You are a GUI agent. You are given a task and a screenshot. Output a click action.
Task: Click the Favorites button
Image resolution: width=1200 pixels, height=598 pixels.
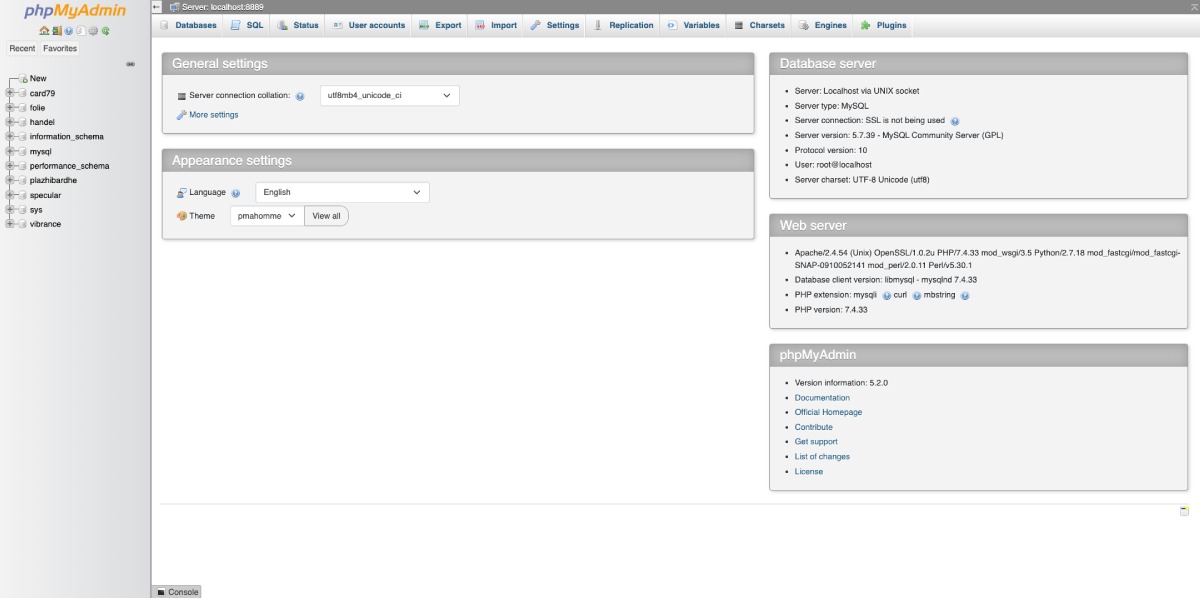(60, 48)
